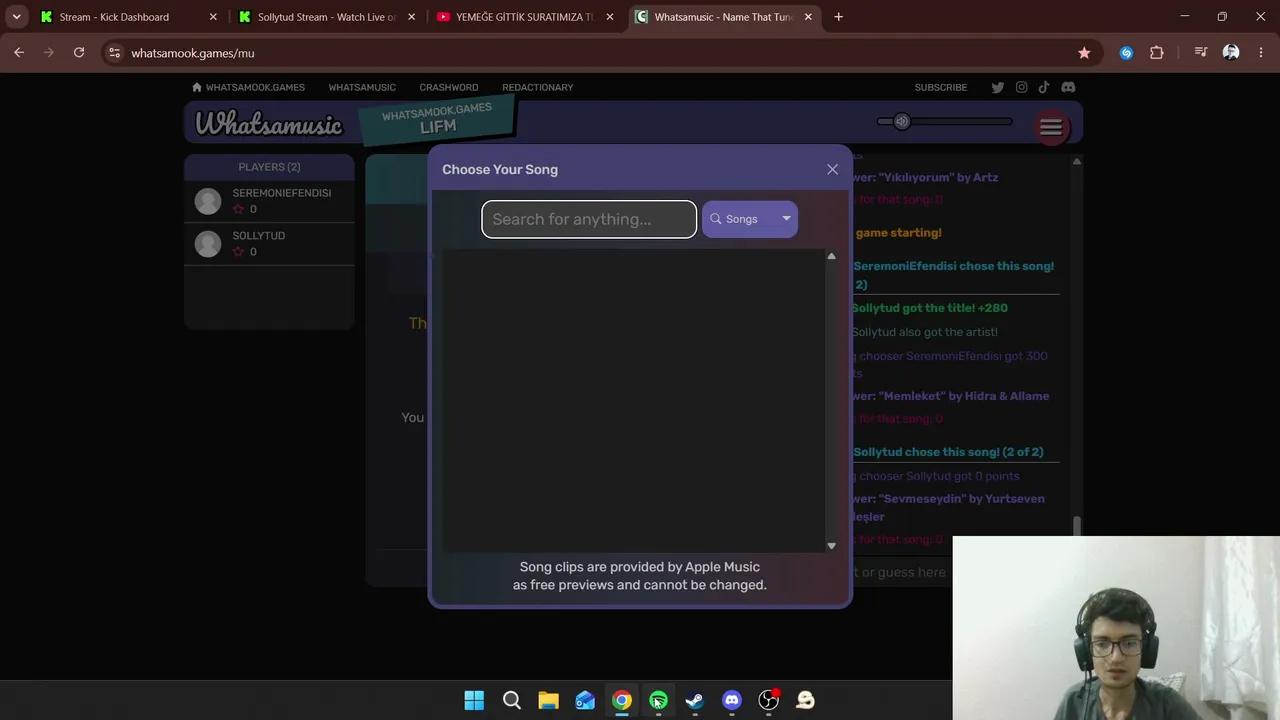Screen dimensions: 1280x720
Task: Close the Whatsamusic browser tab
Action: 808,17
